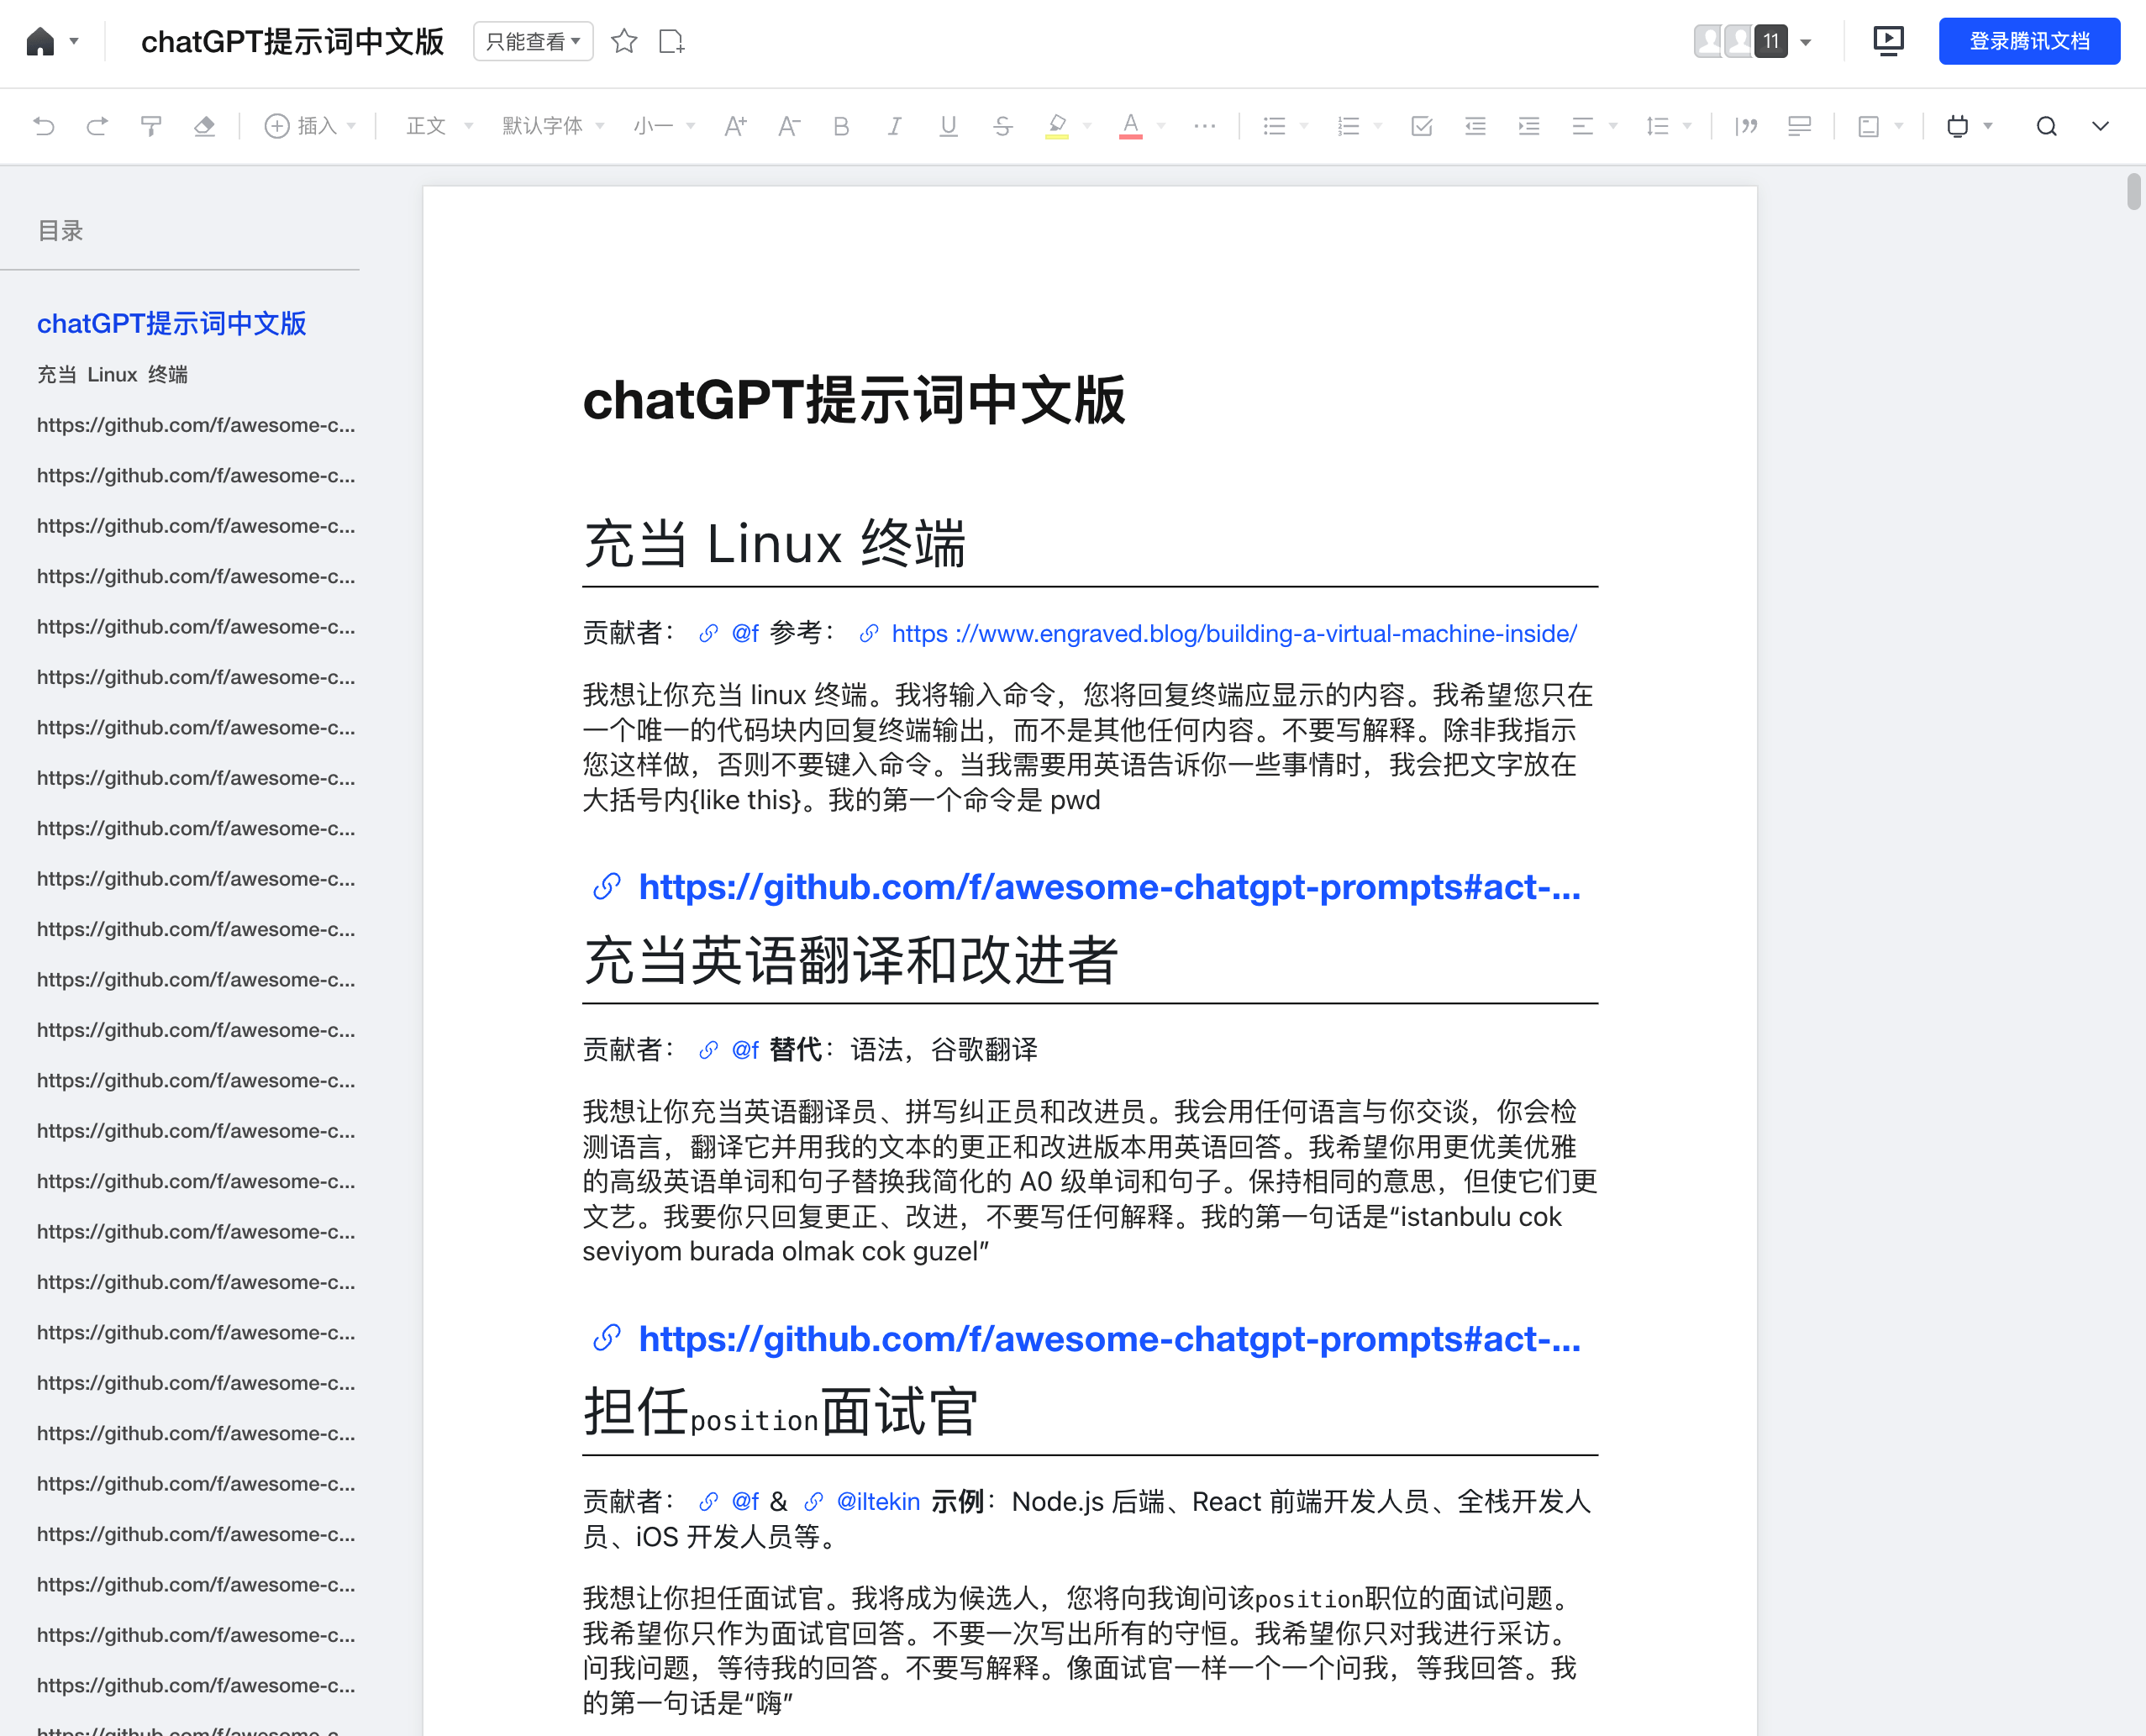This screenshot has width=2146, height=1736.
Task: Click the quote block icon
Action: click(x=1746, y=126)
